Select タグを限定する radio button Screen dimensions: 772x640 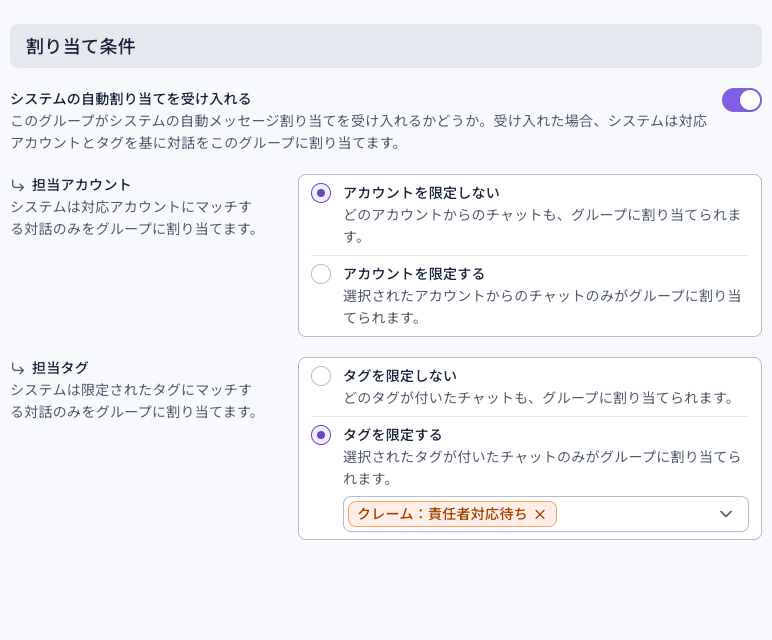pyautogui.click(x=321, y=435)
